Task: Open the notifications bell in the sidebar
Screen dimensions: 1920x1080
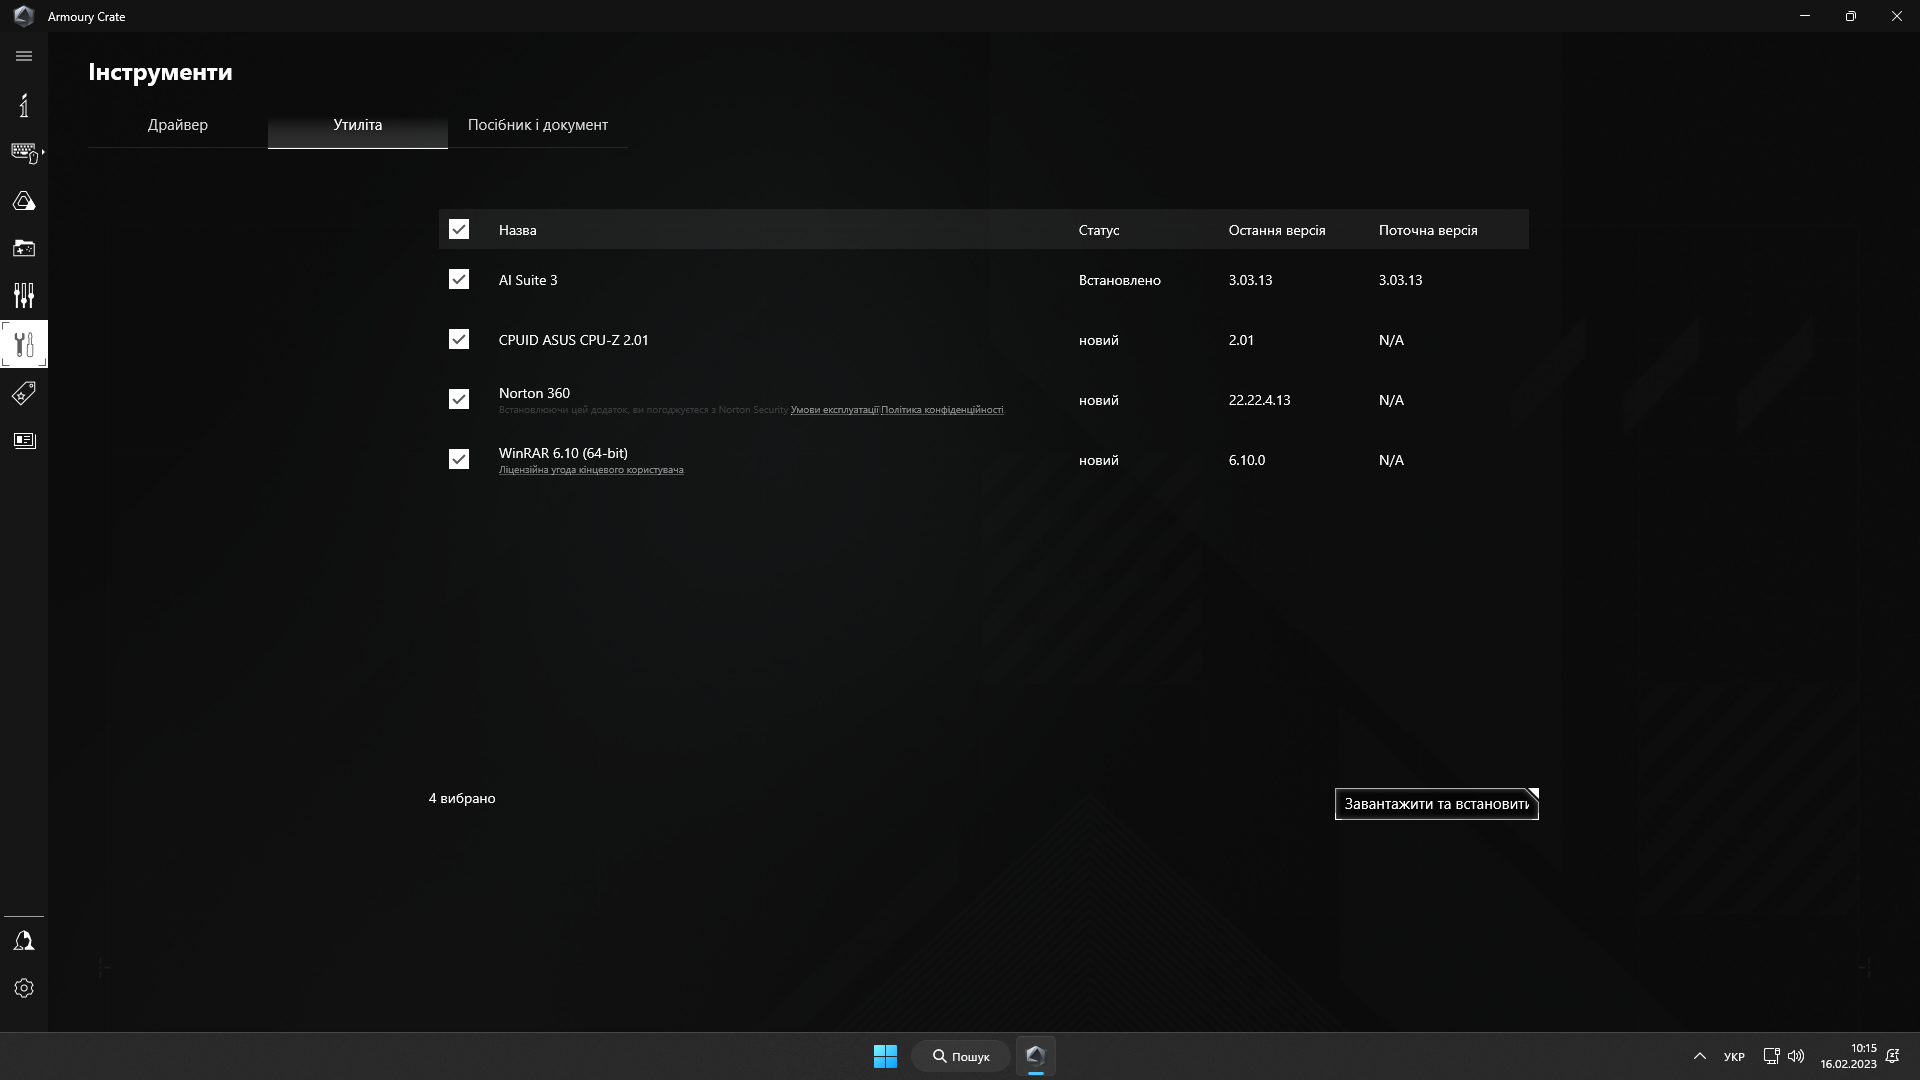Action: pyautogui.click(x=24, y=941)
